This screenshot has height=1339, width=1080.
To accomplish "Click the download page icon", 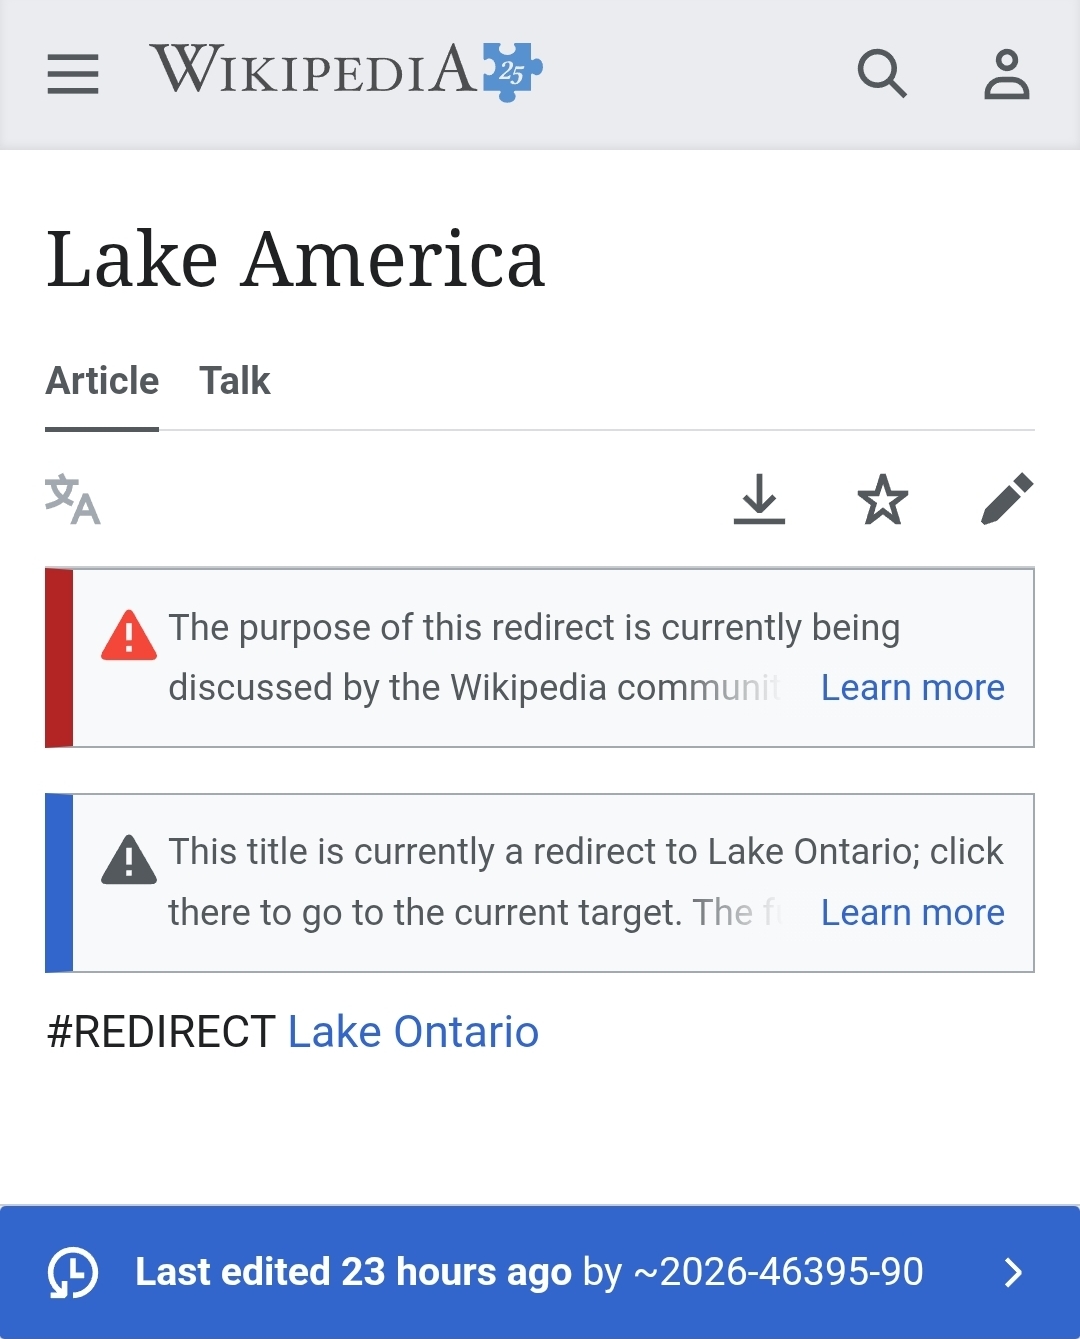I will click(x=759, y=499).
